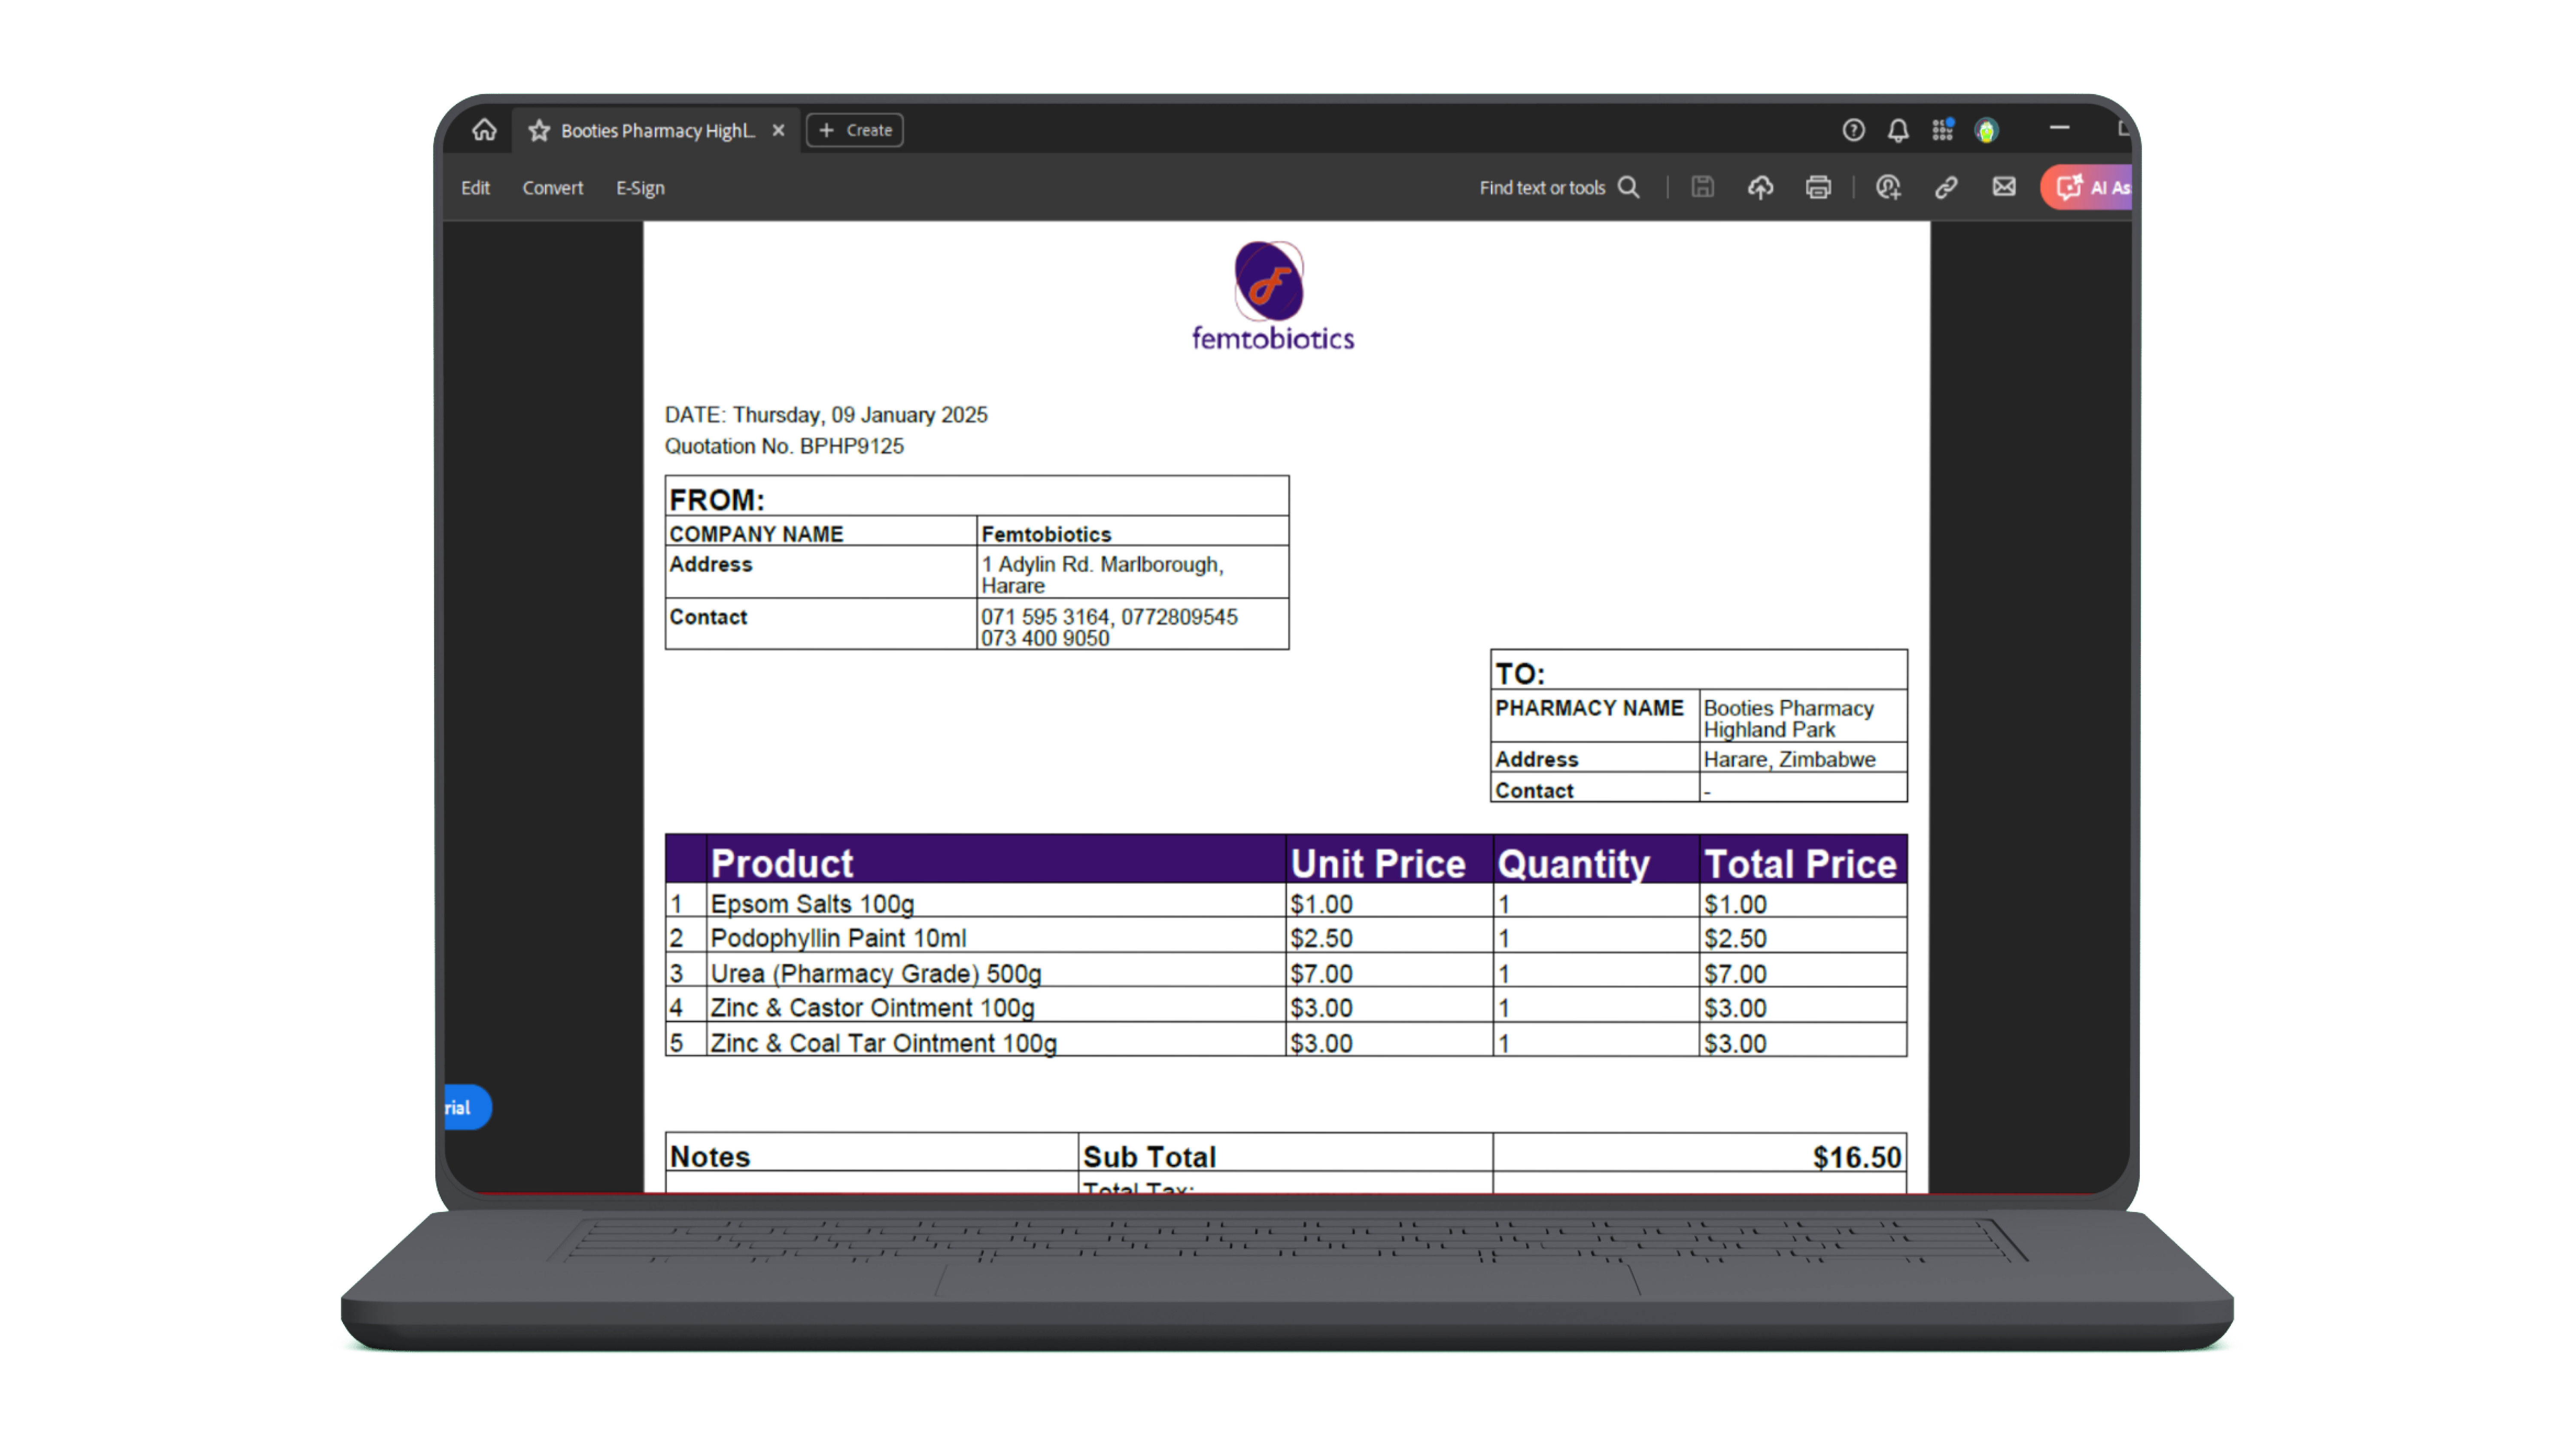
Task: Select the Booties Pharmacy document tab
Action: coord(656,131)
